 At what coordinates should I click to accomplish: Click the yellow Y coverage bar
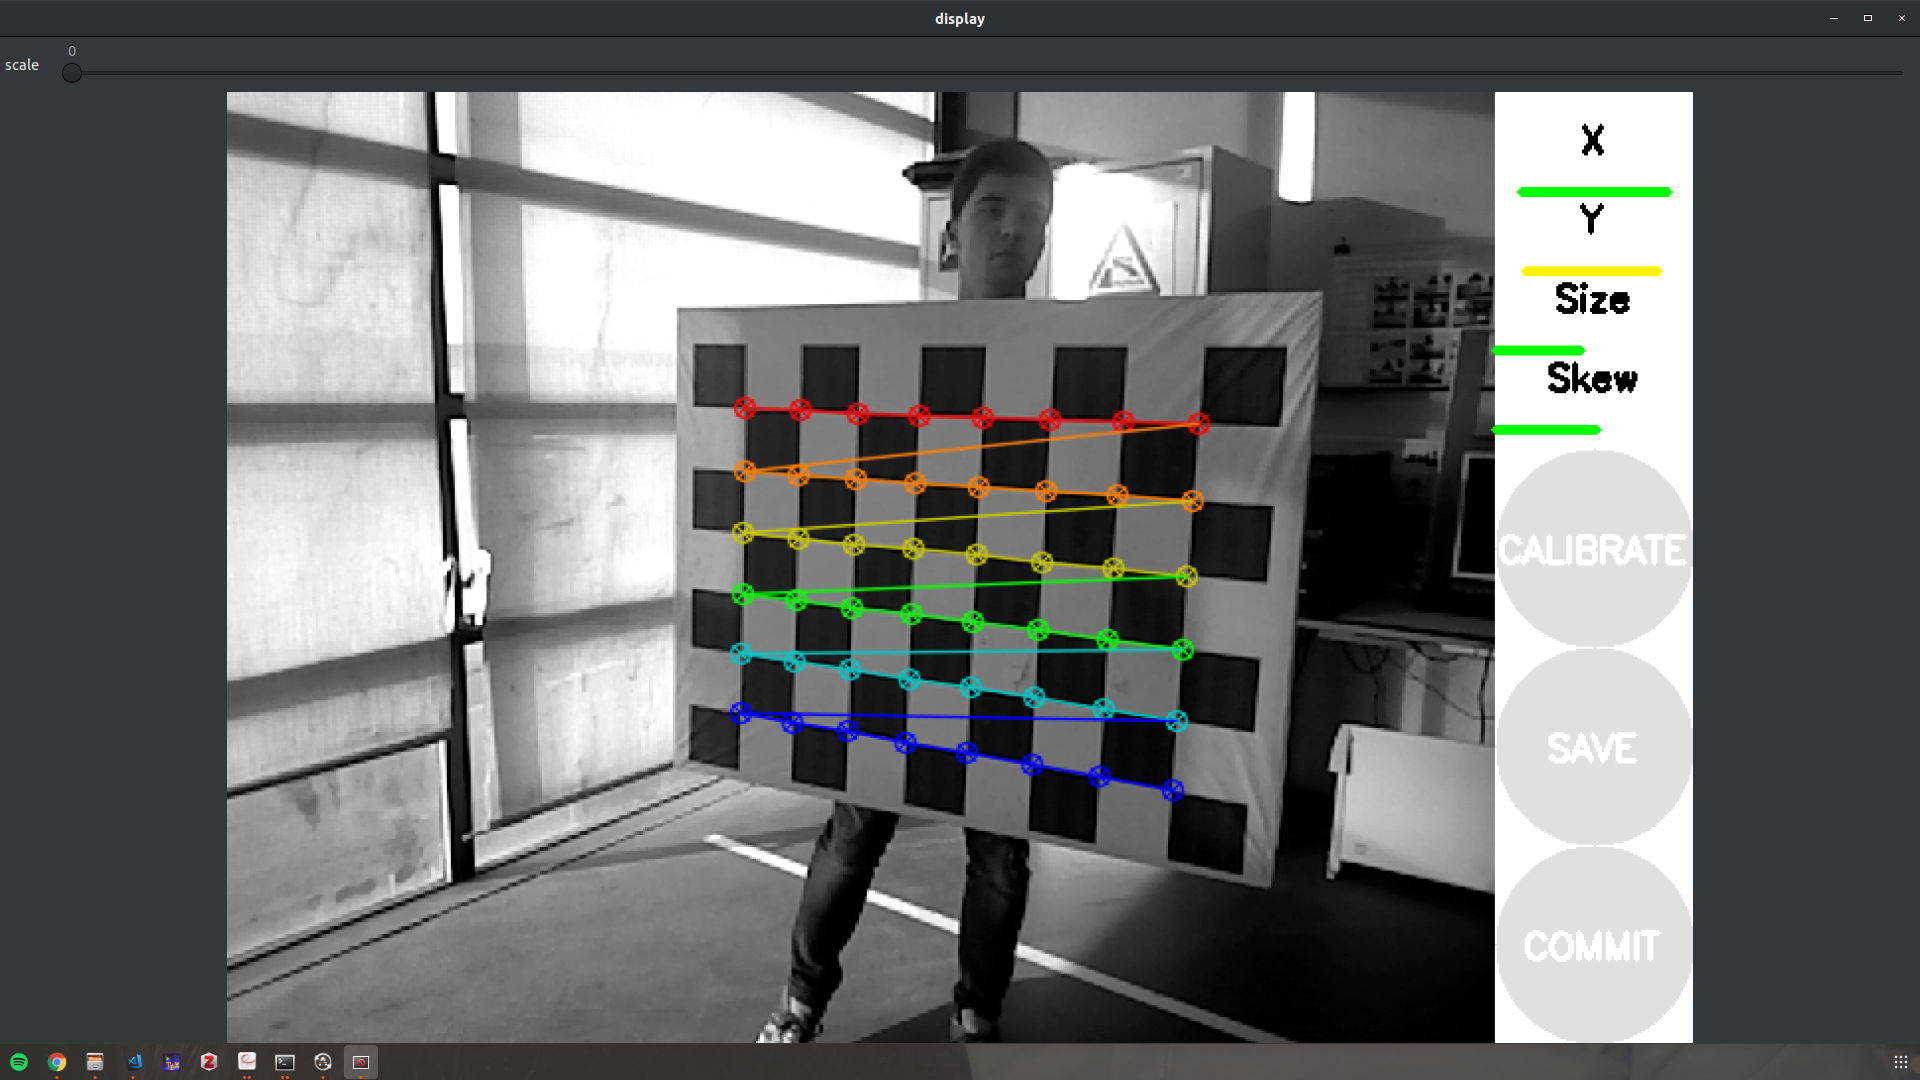coord(1591,271)
